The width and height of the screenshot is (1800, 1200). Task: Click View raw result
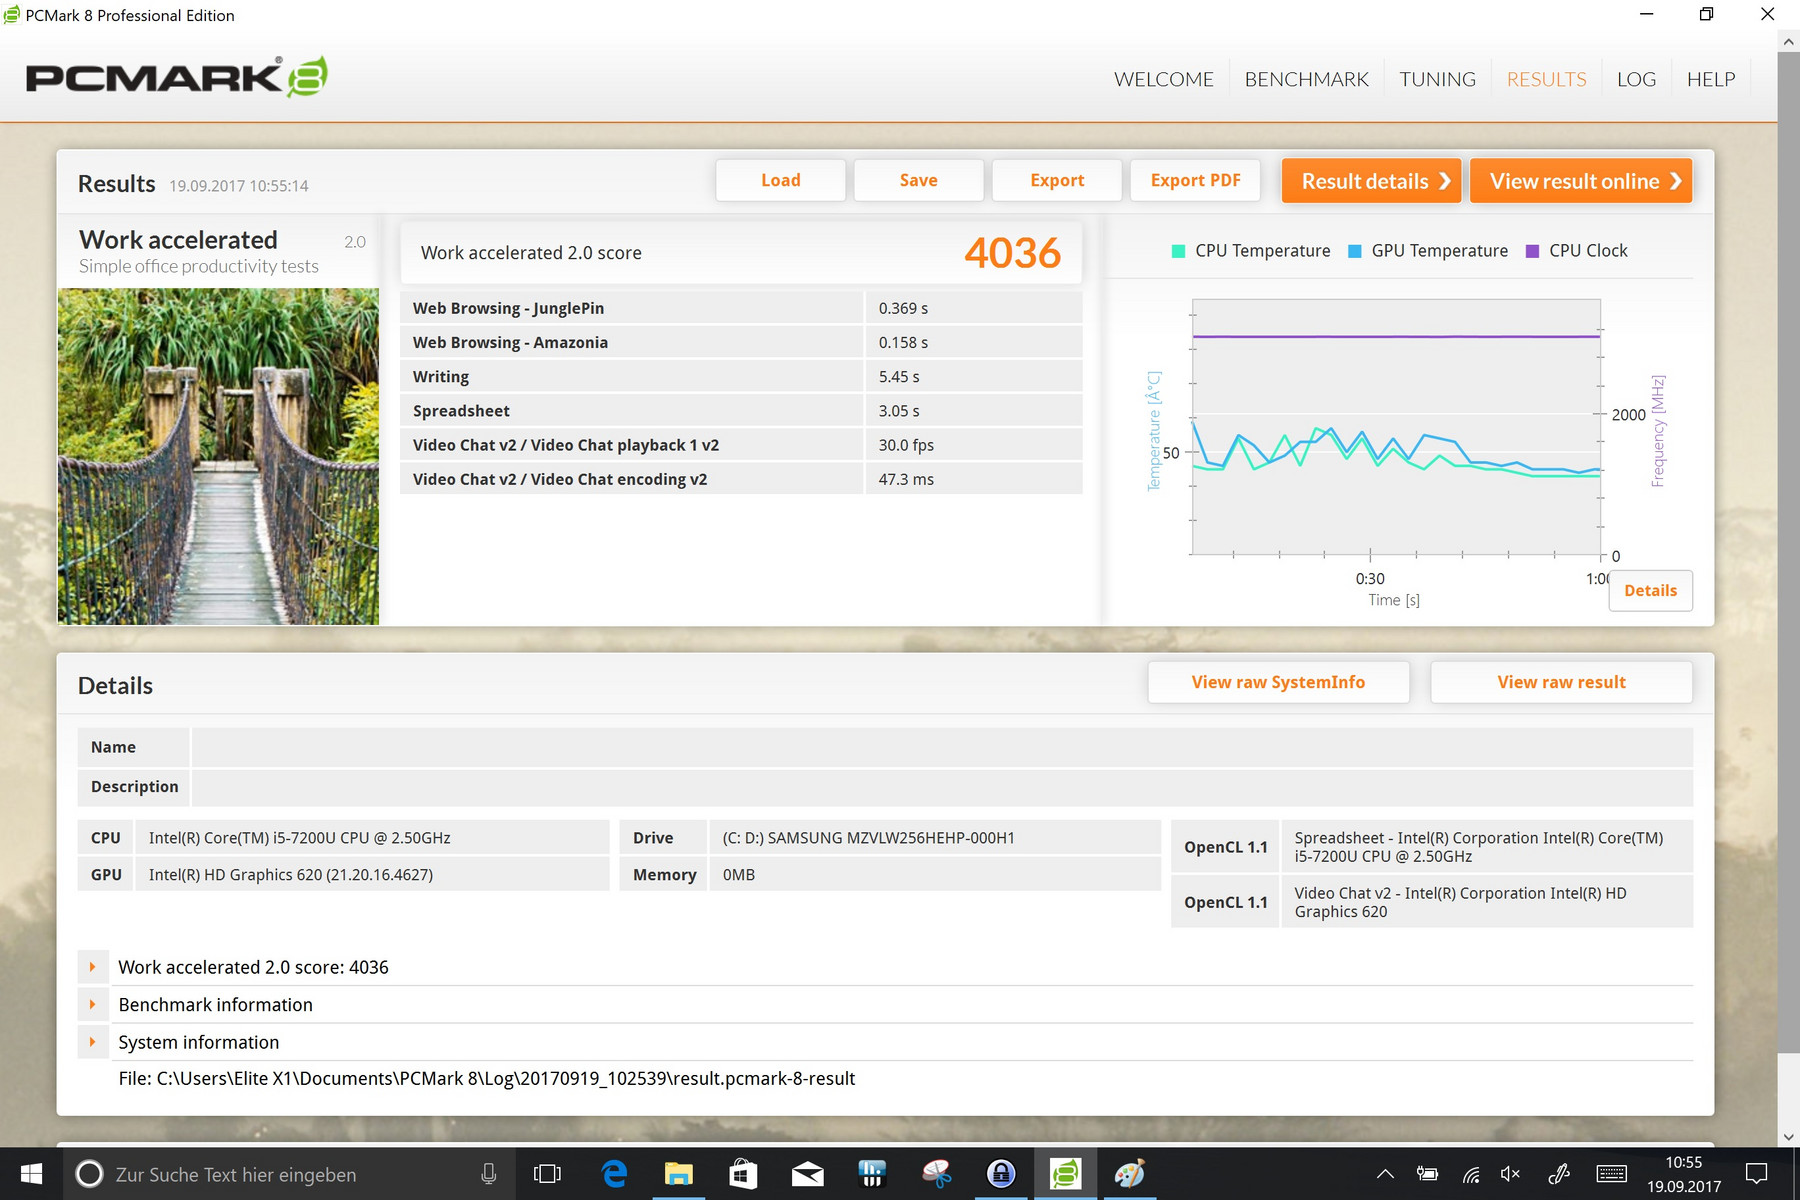1561,682
